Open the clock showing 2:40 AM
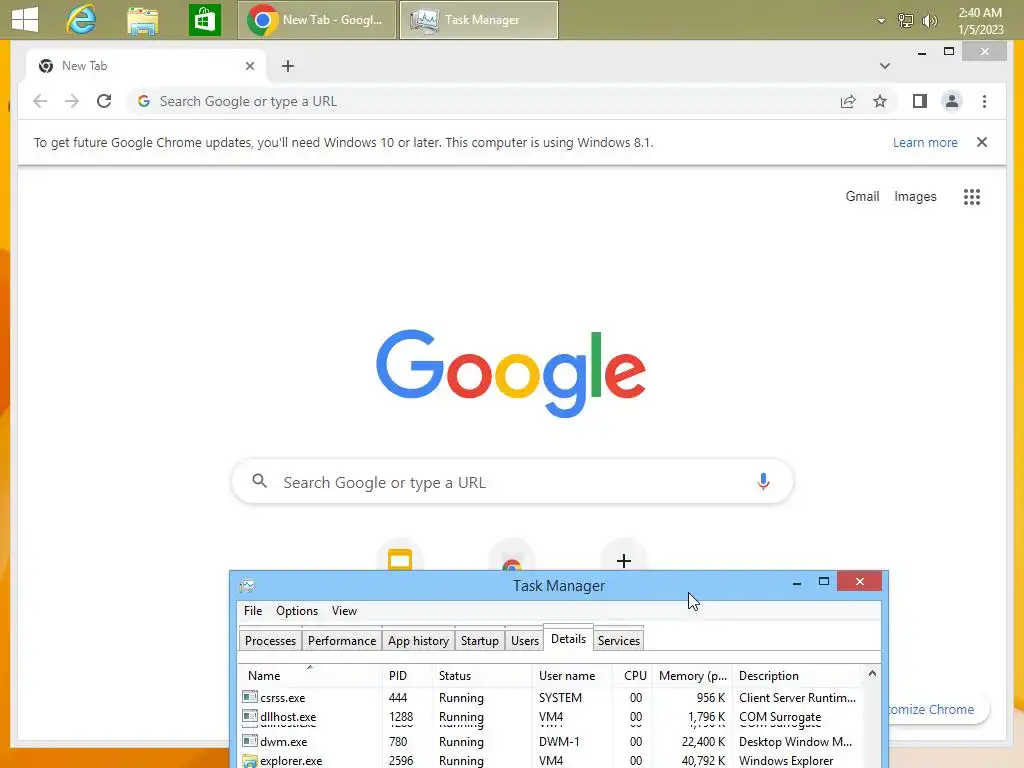The height and width of the screenshot is (768, 1024). pyautogui.click(x=980, y=21)
